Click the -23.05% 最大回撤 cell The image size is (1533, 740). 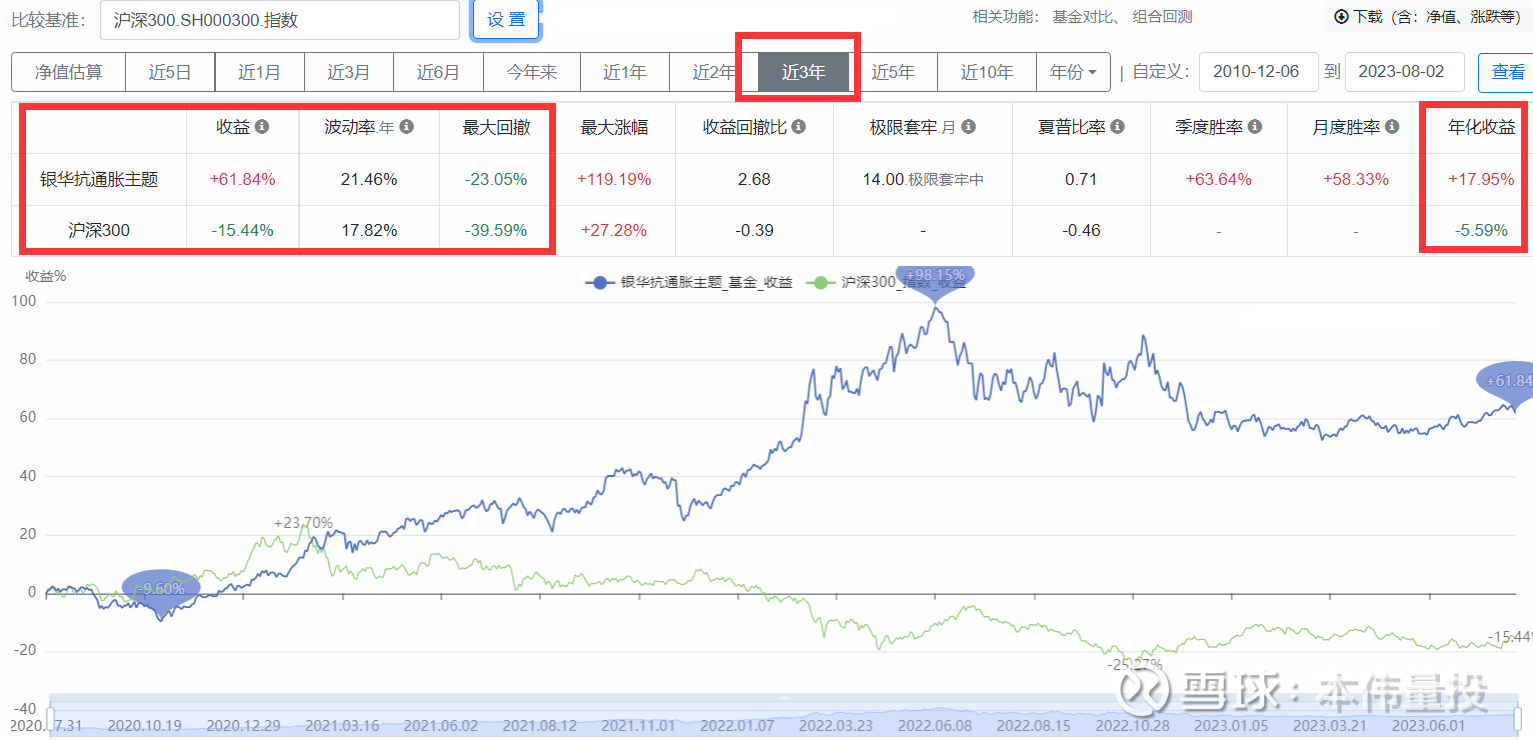click(496, 180)
